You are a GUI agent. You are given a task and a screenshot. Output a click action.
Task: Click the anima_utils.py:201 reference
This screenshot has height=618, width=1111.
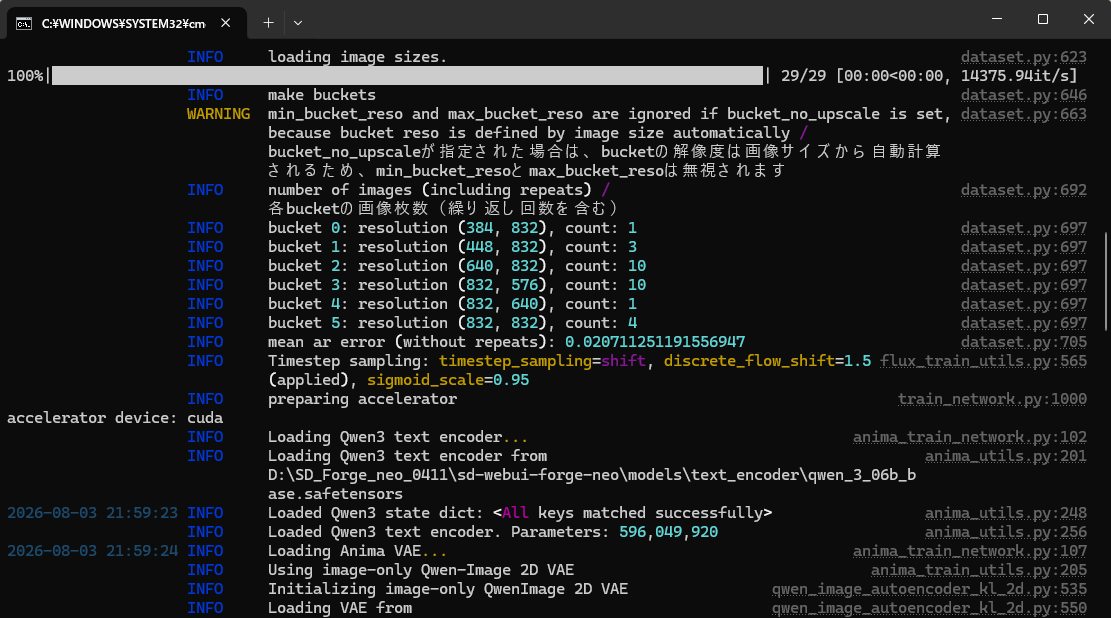pyautogui.click(x=1005, y=456)
